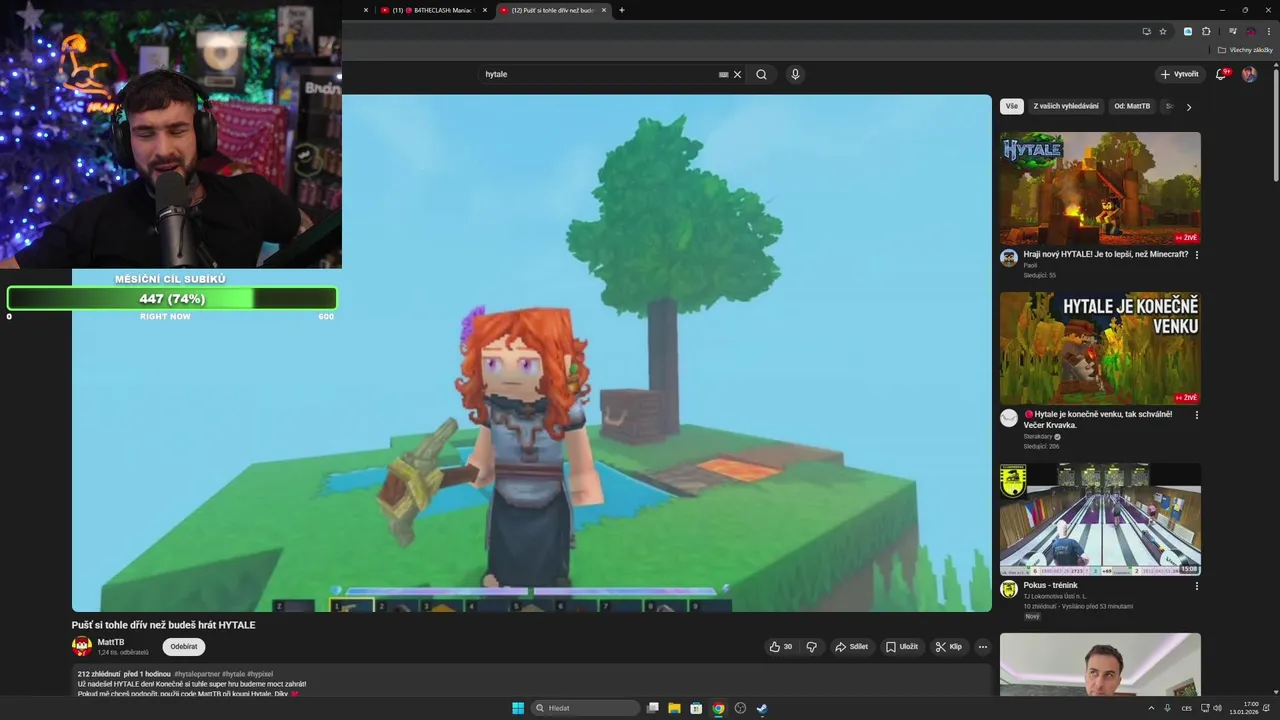This screenshot has width=1280, height=720.
Task: Open Chrome three-dot menu
Action: [x=1269, y=31]
